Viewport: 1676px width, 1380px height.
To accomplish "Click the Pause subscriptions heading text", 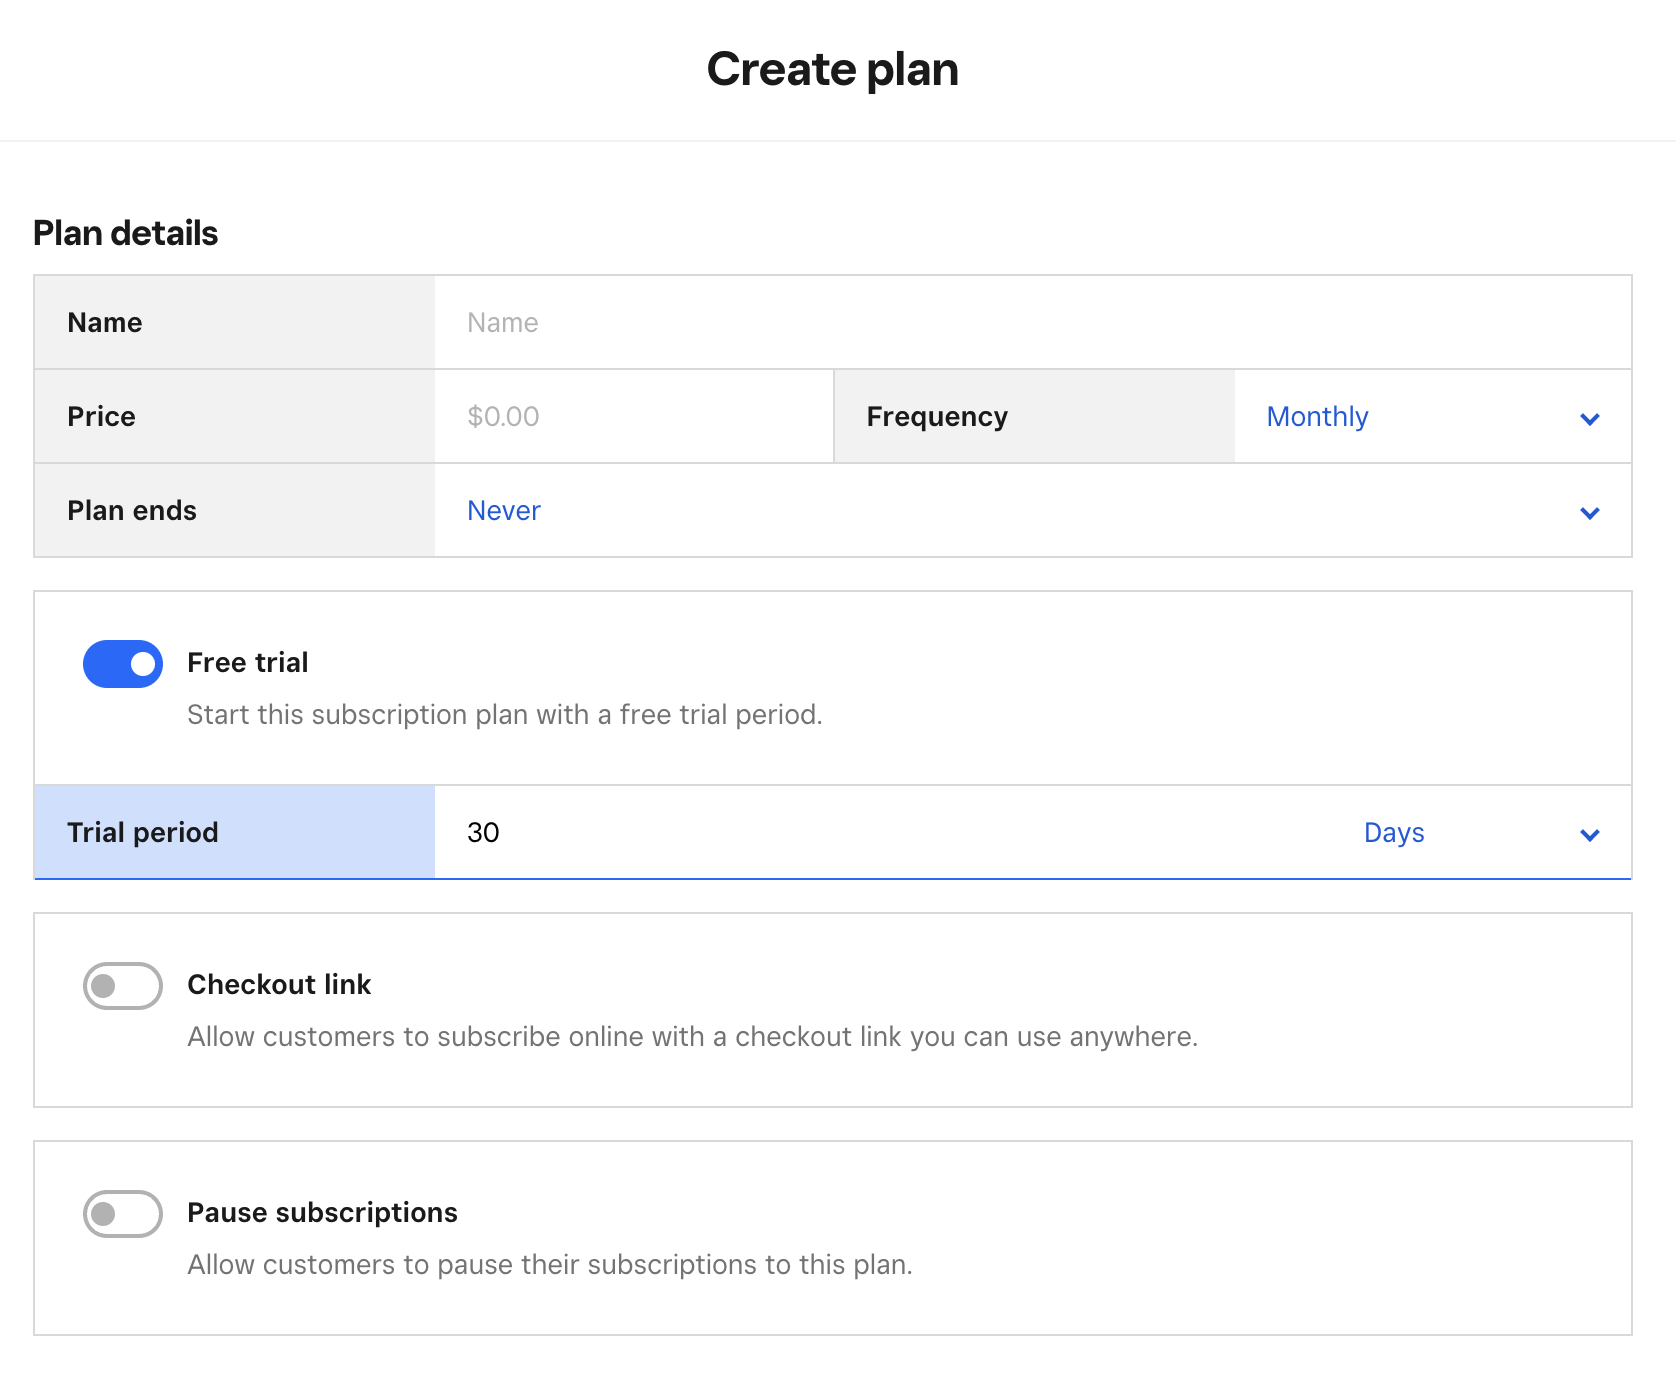I will click(x=322, y=1213).
